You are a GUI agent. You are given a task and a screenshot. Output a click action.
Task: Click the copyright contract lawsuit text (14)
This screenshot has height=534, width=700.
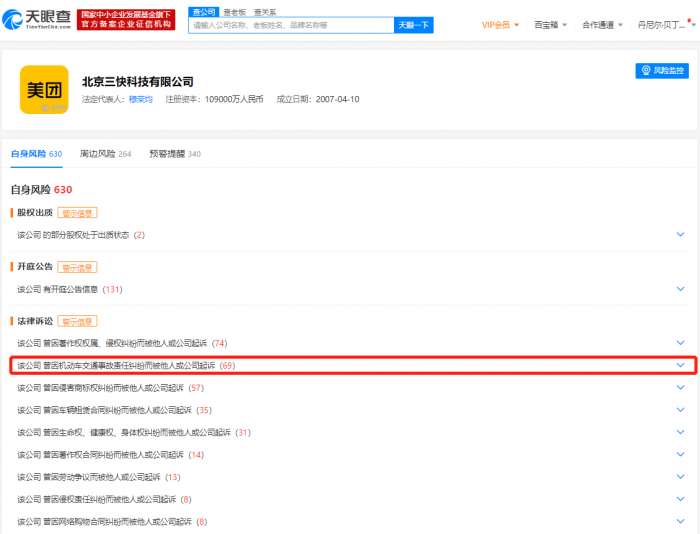(110, 455)
